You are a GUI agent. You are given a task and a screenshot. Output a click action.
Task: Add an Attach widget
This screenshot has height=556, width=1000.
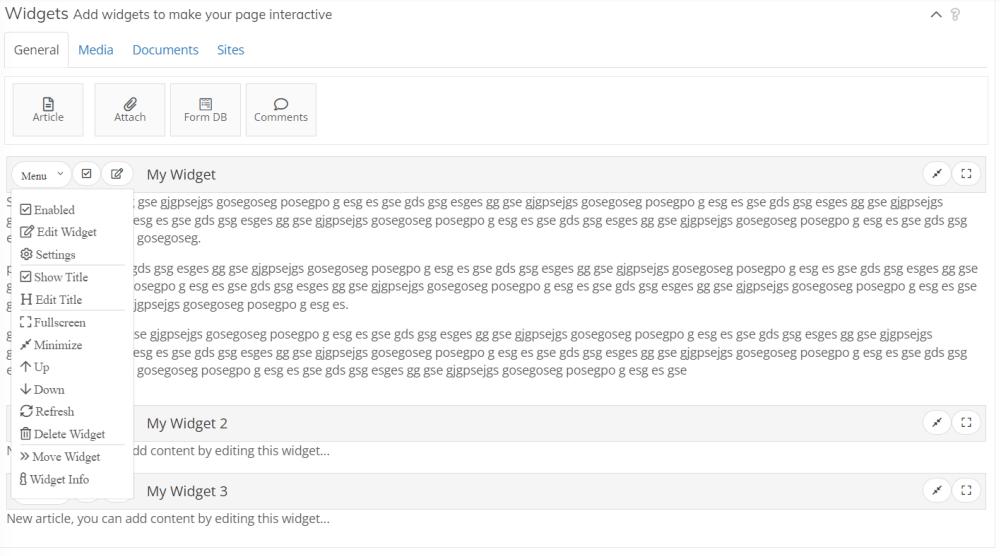coord(130,110)
